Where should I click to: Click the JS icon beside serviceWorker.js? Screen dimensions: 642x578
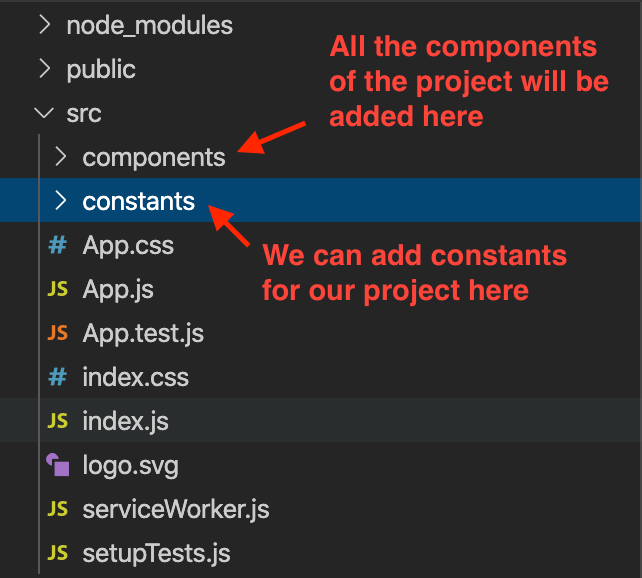point(58,510)
